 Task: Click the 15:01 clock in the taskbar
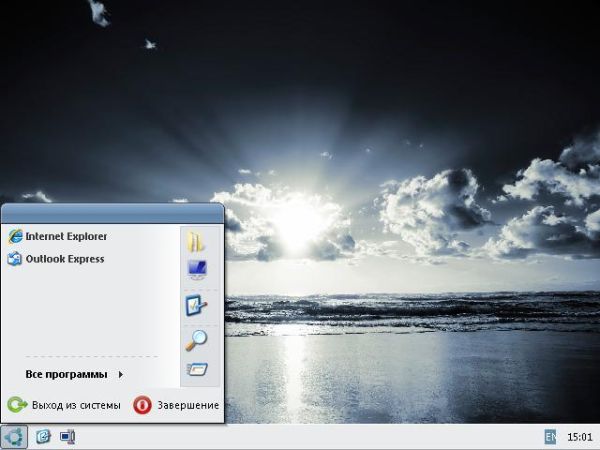(579, 437)
